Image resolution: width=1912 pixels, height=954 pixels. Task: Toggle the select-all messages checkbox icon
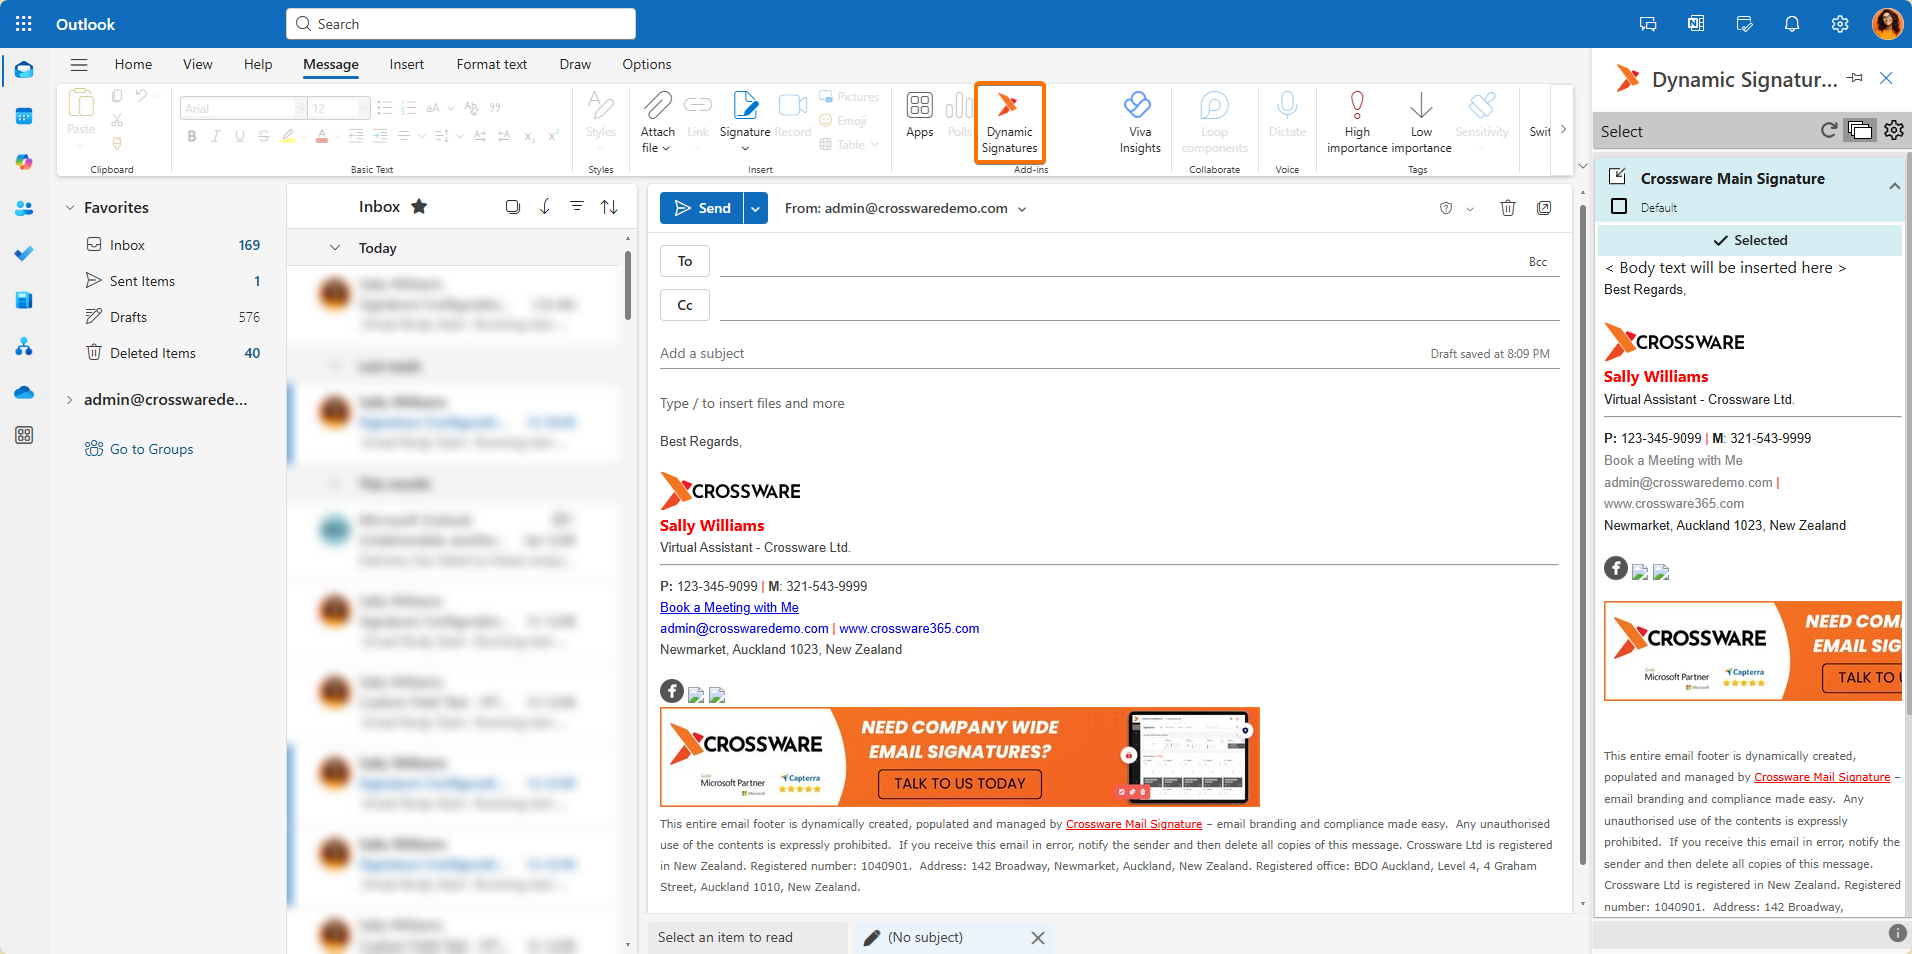click(513, 207)
